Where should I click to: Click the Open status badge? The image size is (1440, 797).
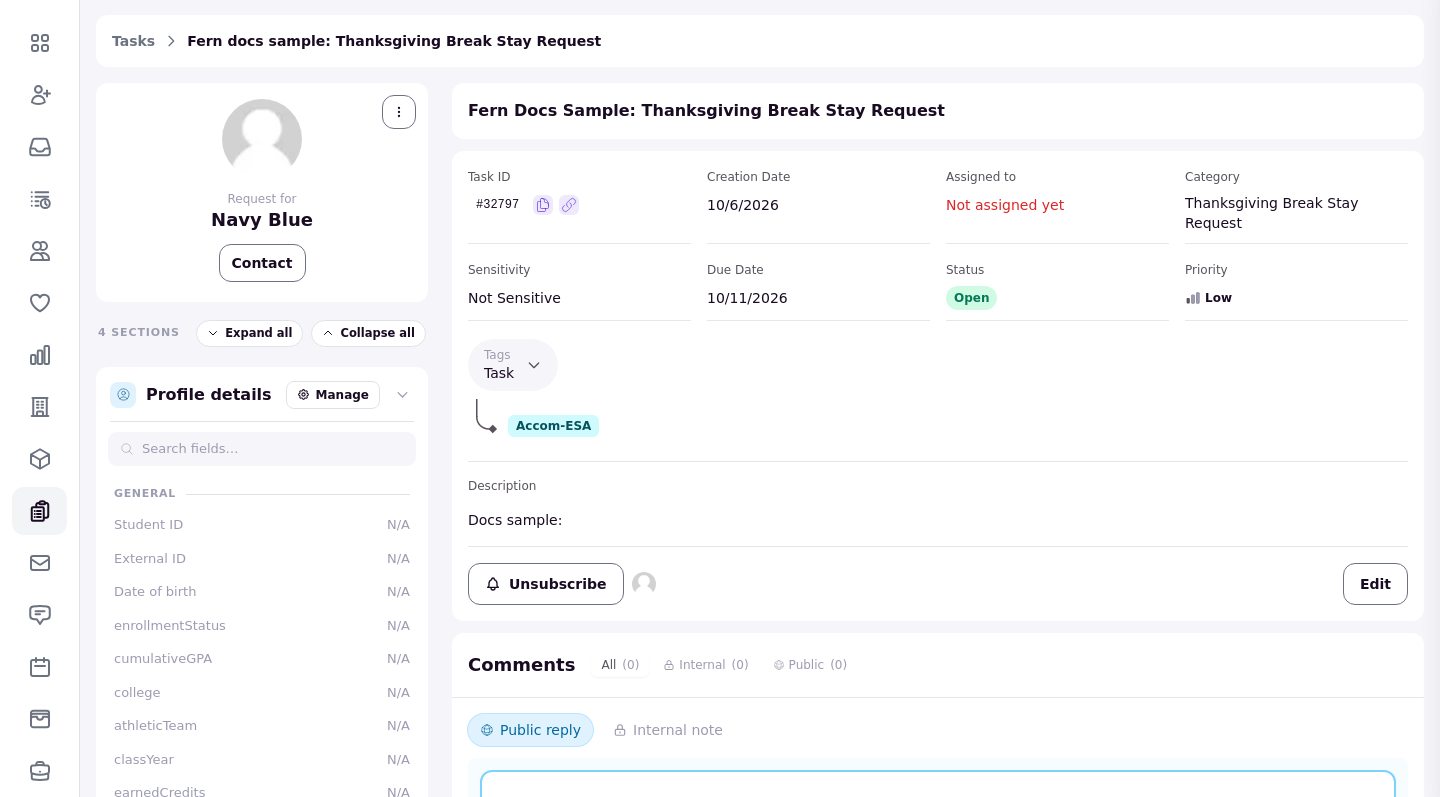pyautogui.click(x=971, y=298)
